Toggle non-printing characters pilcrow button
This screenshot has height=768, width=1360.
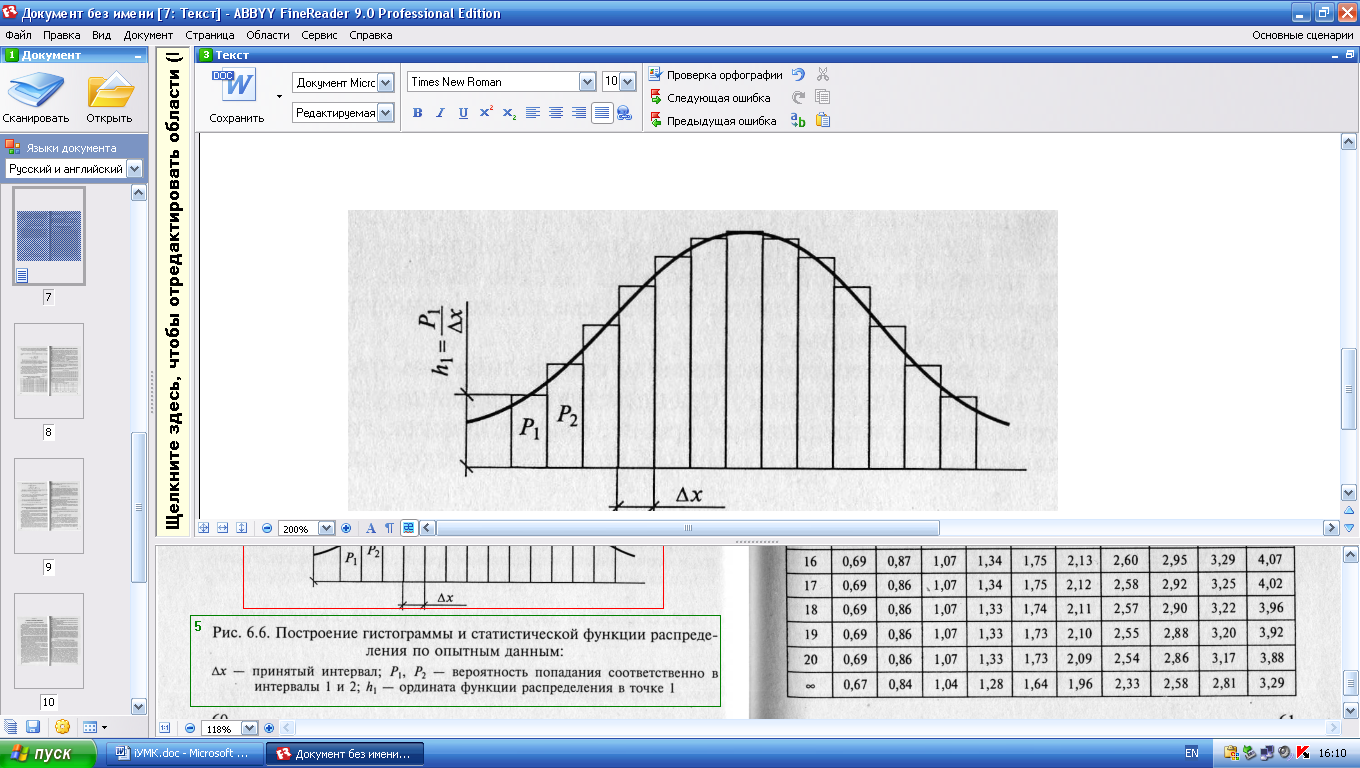tap(389, 528)
